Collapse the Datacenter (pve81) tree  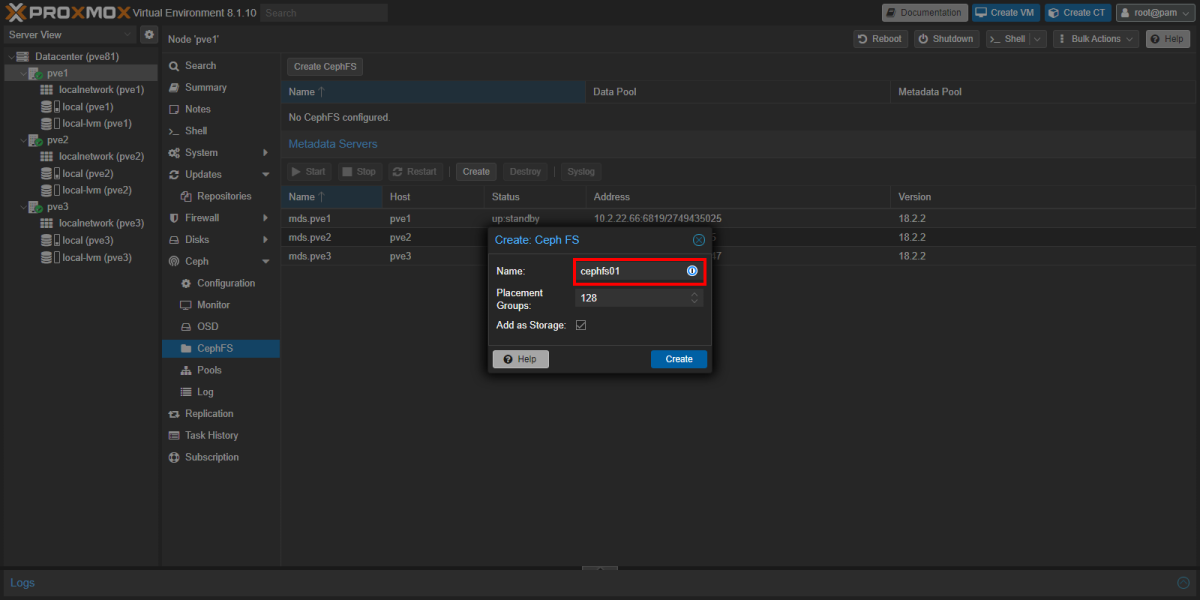[10, 57]
